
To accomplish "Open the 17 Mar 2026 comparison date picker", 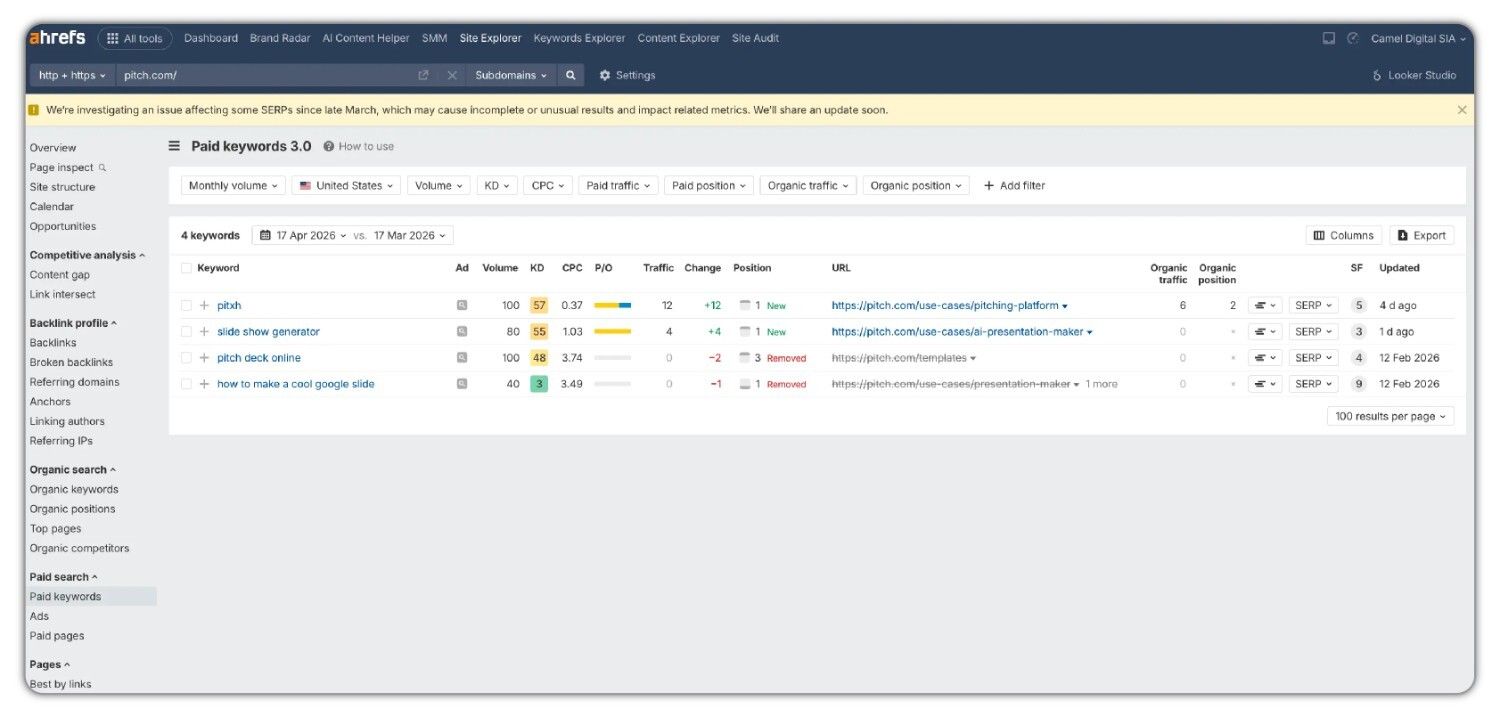I will pyautogui.click(x=410, y=235).
